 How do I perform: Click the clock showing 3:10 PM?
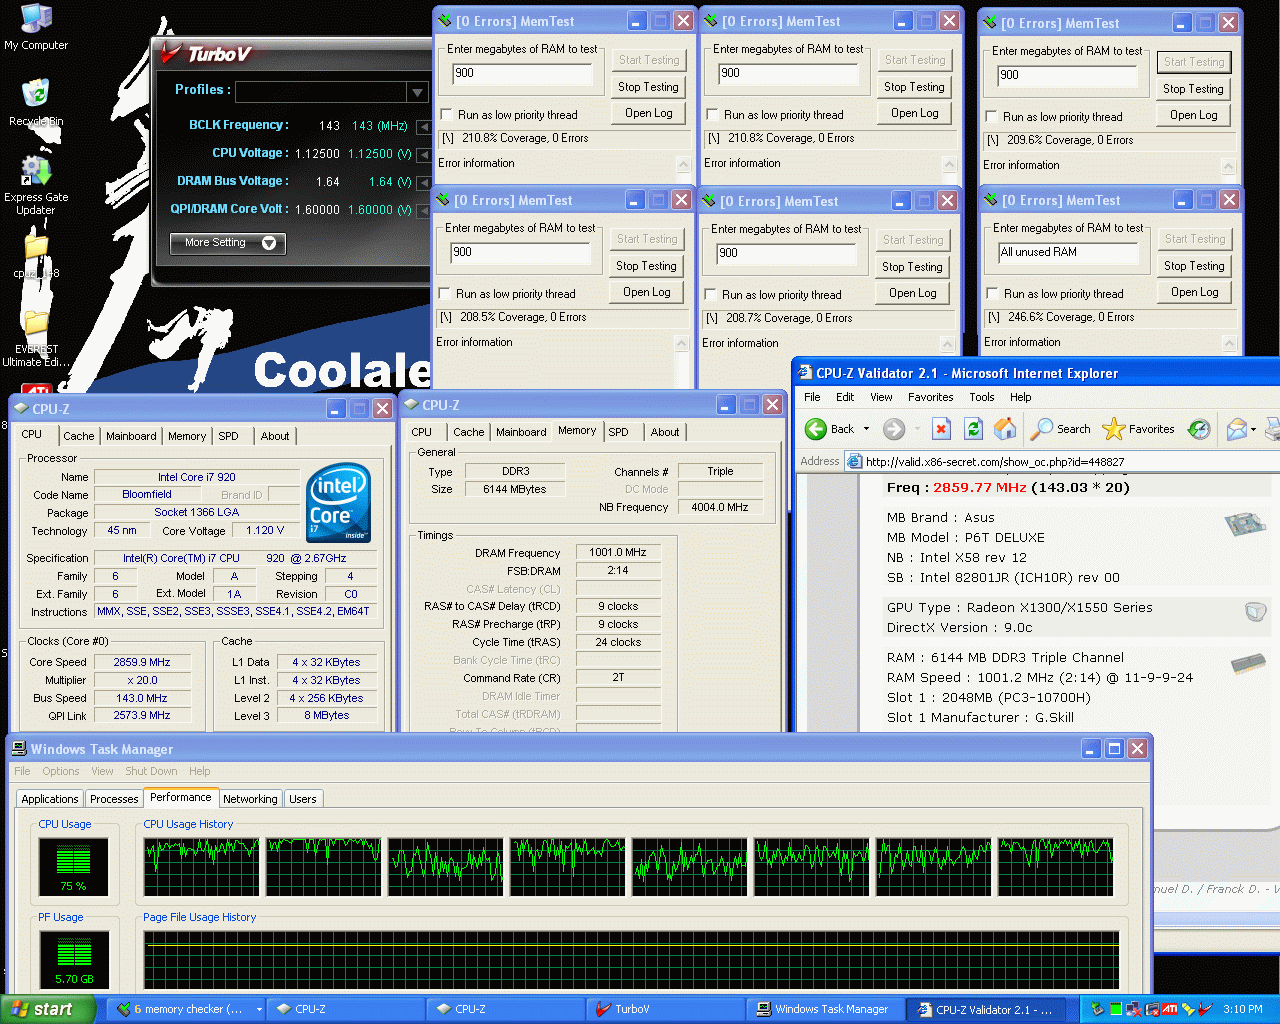coord(1242,1010)
